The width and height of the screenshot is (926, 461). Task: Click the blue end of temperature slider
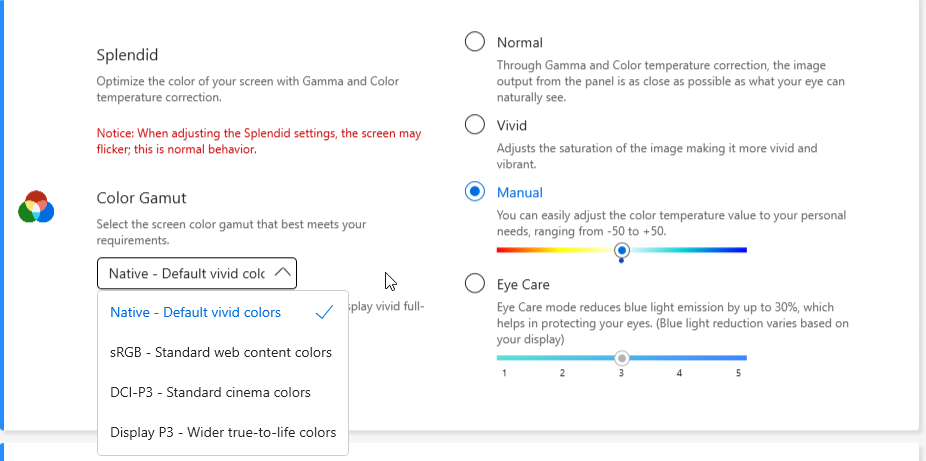[743, 249]
